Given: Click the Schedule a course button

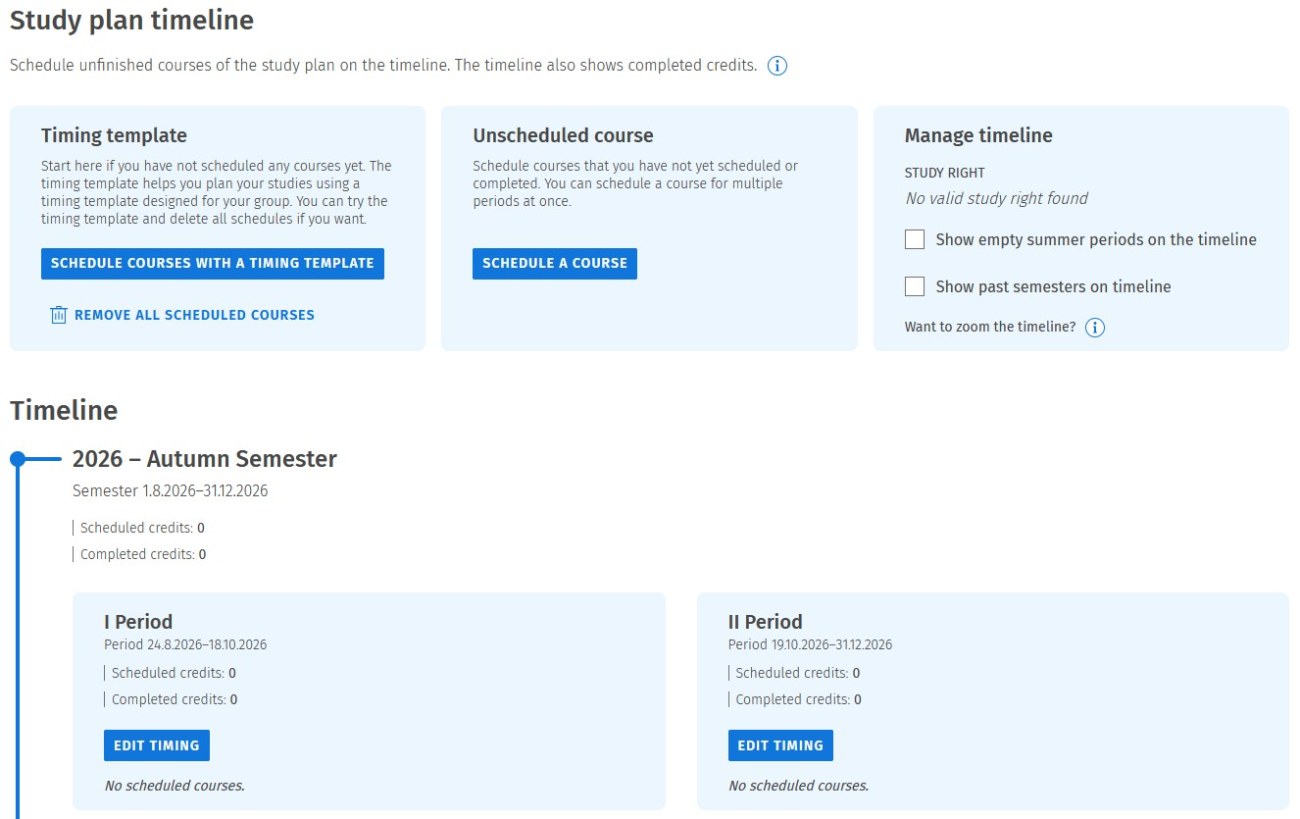Looking at the screenshot, I should (555, 263).
